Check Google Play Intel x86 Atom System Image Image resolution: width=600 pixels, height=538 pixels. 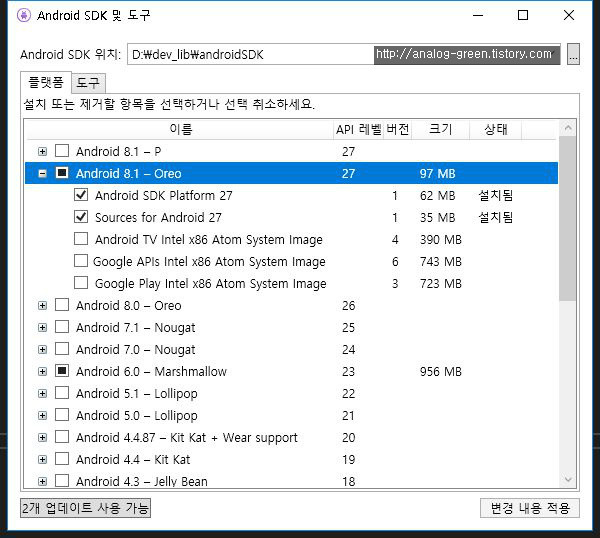81,283
